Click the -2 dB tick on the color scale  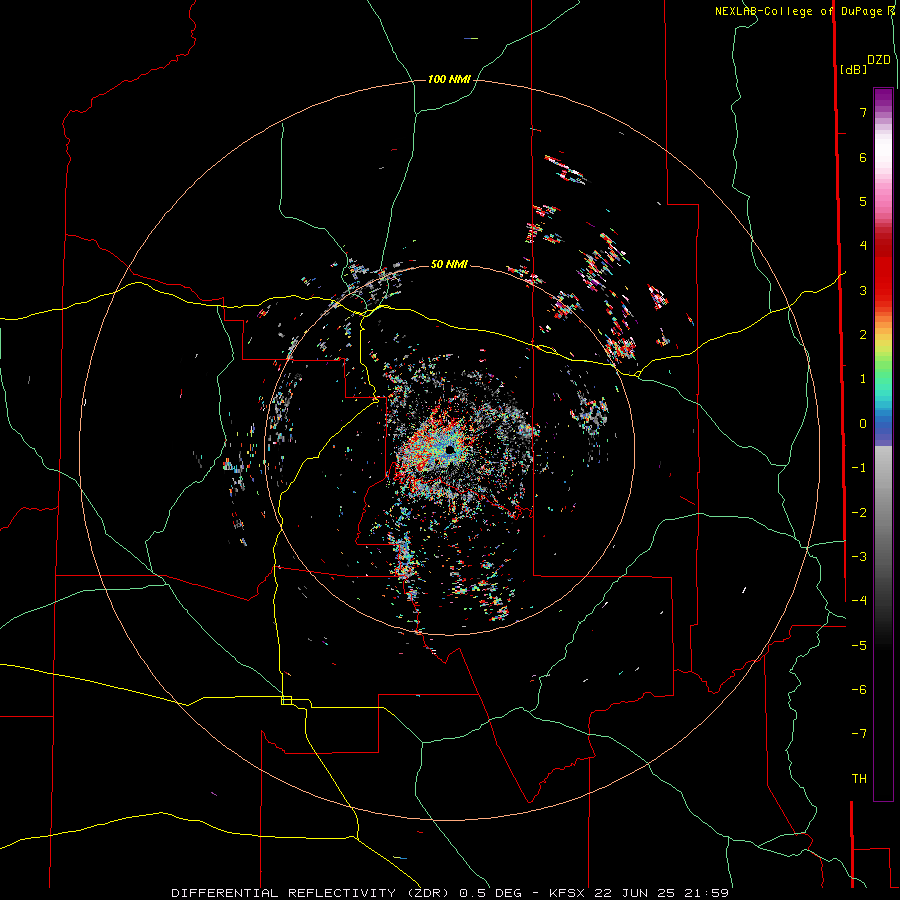[859, 513]
